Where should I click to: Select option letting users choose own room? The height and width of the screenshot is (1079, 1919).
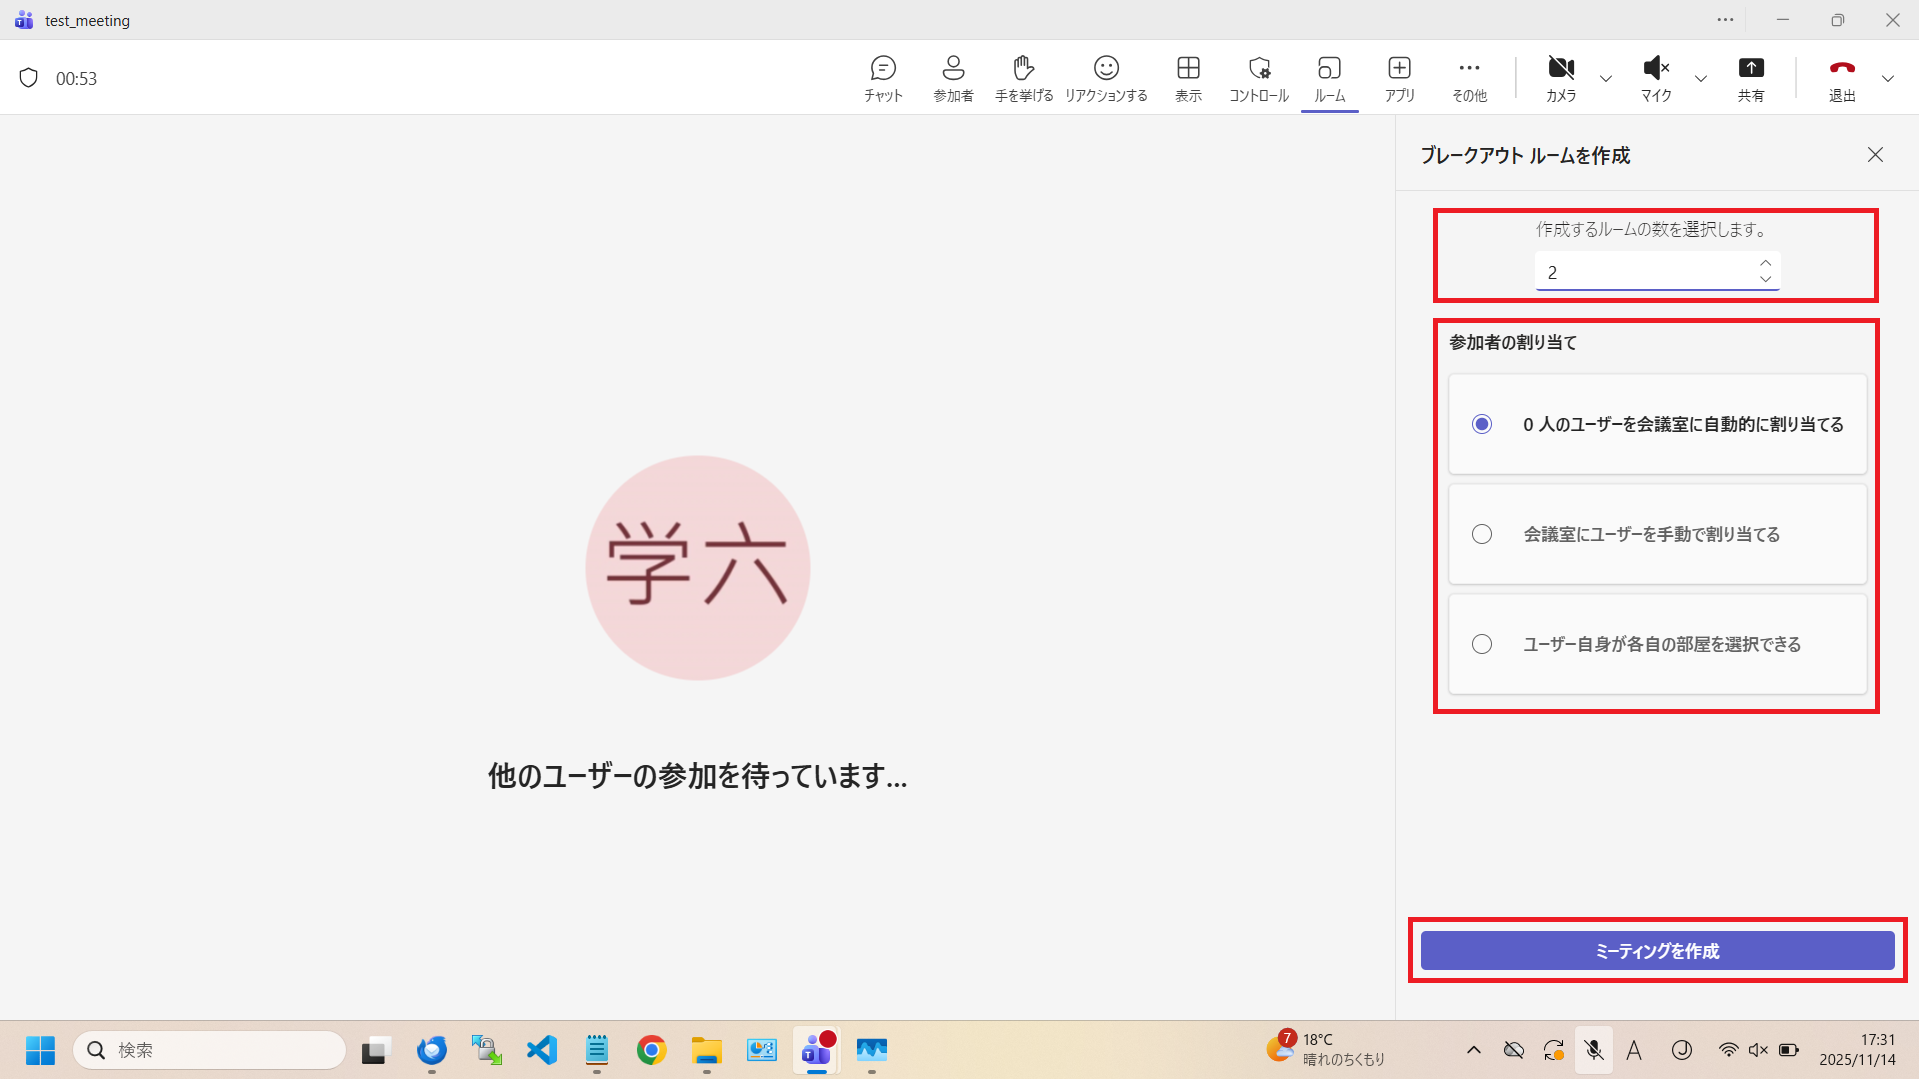(1482, 644)
